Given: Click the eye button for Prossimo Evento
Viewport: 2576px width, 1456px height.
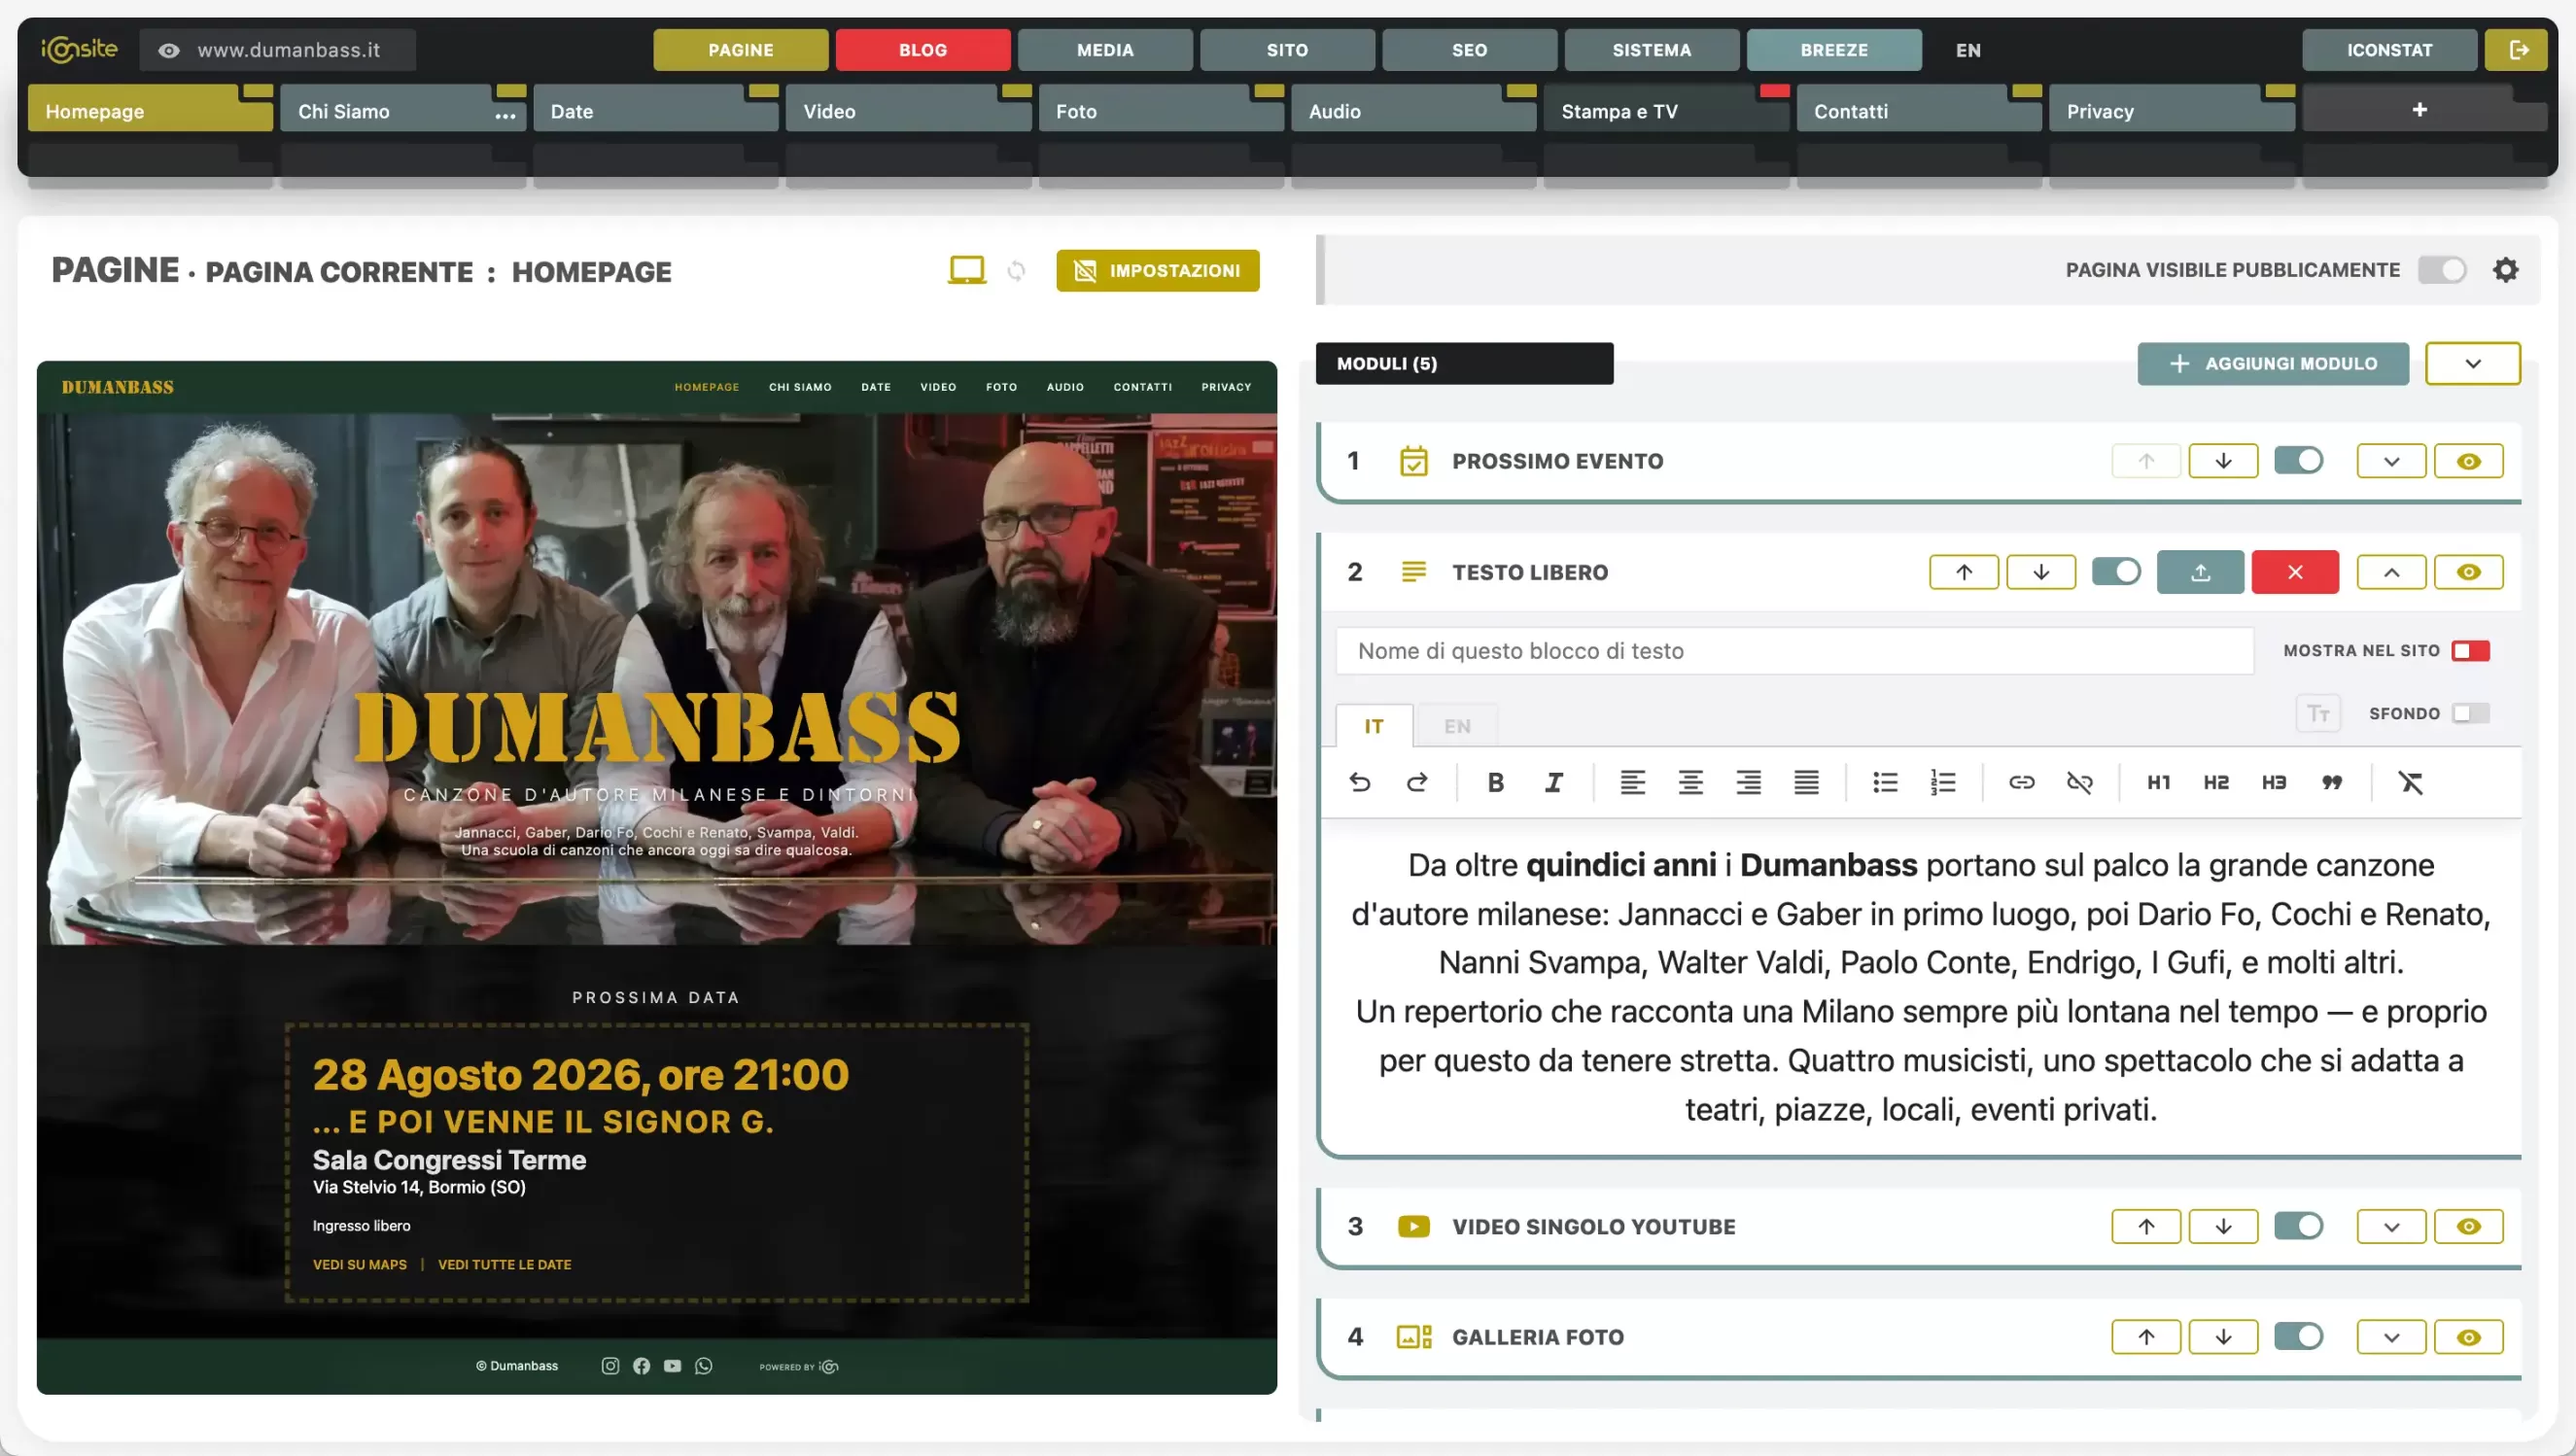Looking at the screenshot, I should coord(2468,461).
